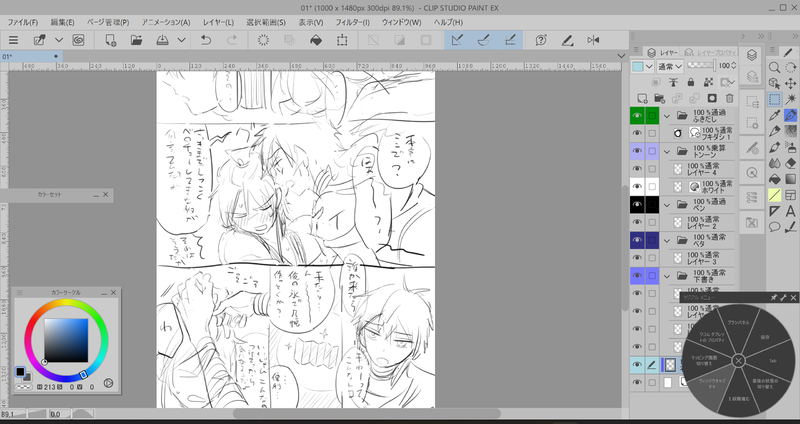
Task: Select the Move layer tool
Action: click(x=790, y=83)
